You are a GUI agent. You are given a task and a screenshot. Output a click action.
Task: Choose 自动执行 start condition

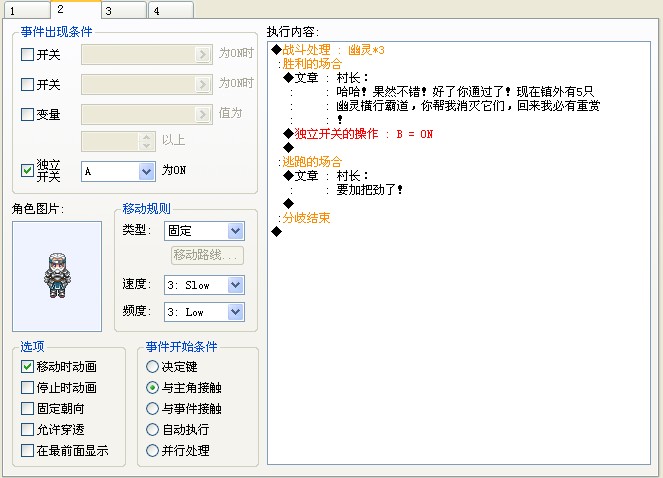point(152,430)
